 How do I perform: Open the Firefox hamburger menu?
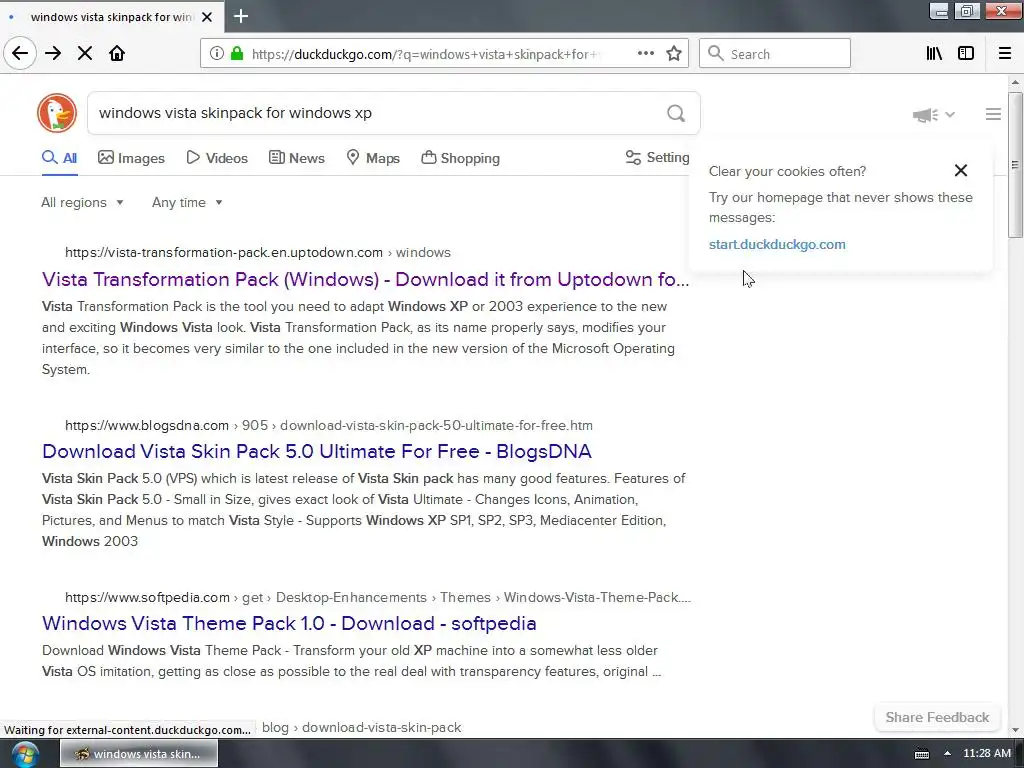coord(1005,54)
